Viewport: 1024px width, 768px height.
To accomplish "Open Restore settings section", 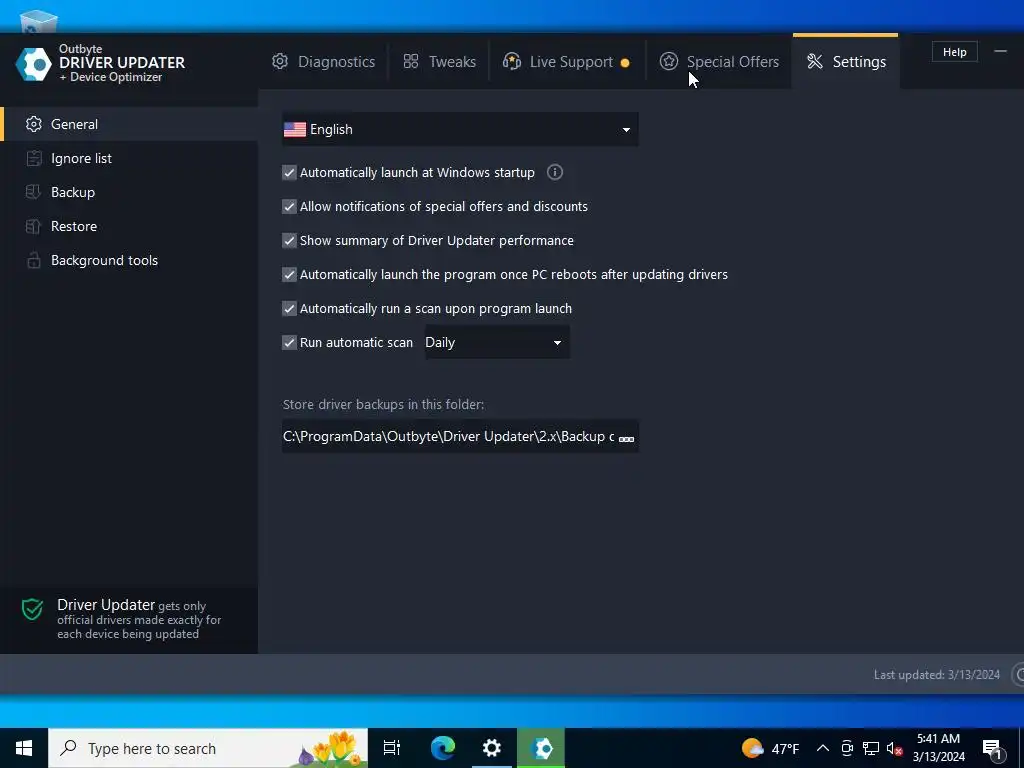I will pyautogui.click(x=129, y=226).
